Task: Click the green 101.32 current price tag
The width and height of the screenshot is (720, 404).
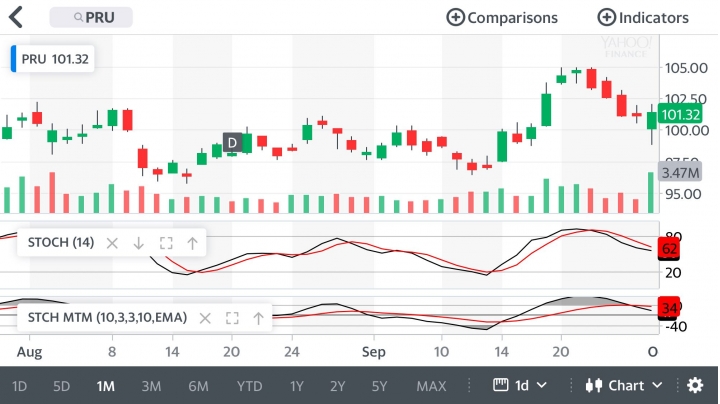Action: pos(681,114)
